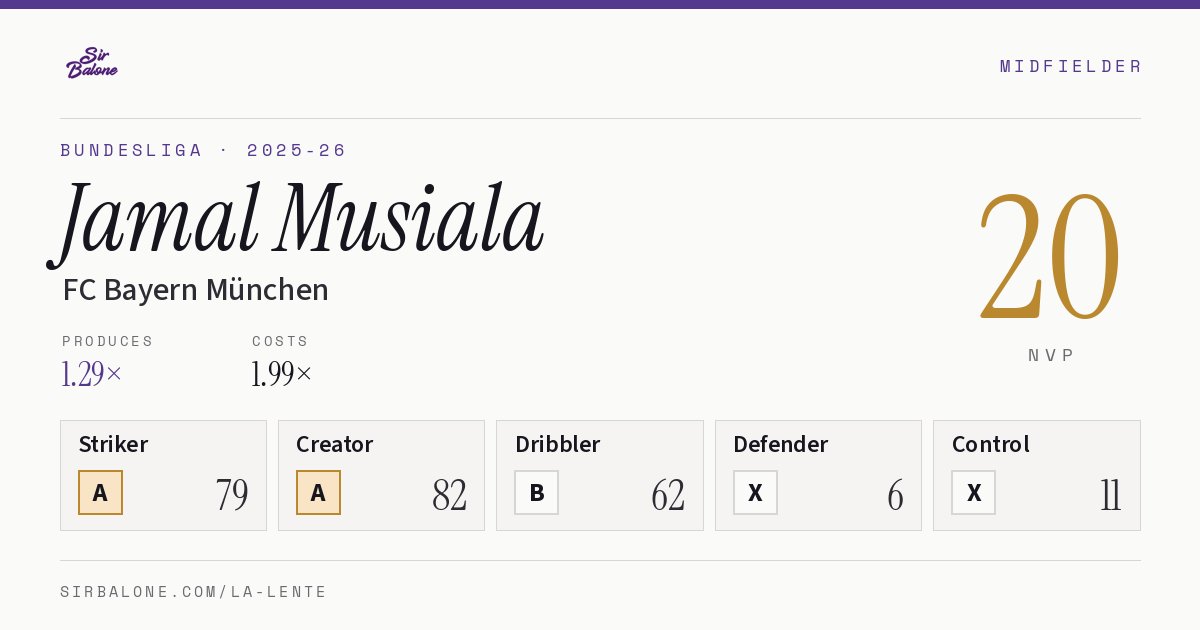1200x630 pixels.
Task: Click FC Bayern München team name
Action: (195, 290)
